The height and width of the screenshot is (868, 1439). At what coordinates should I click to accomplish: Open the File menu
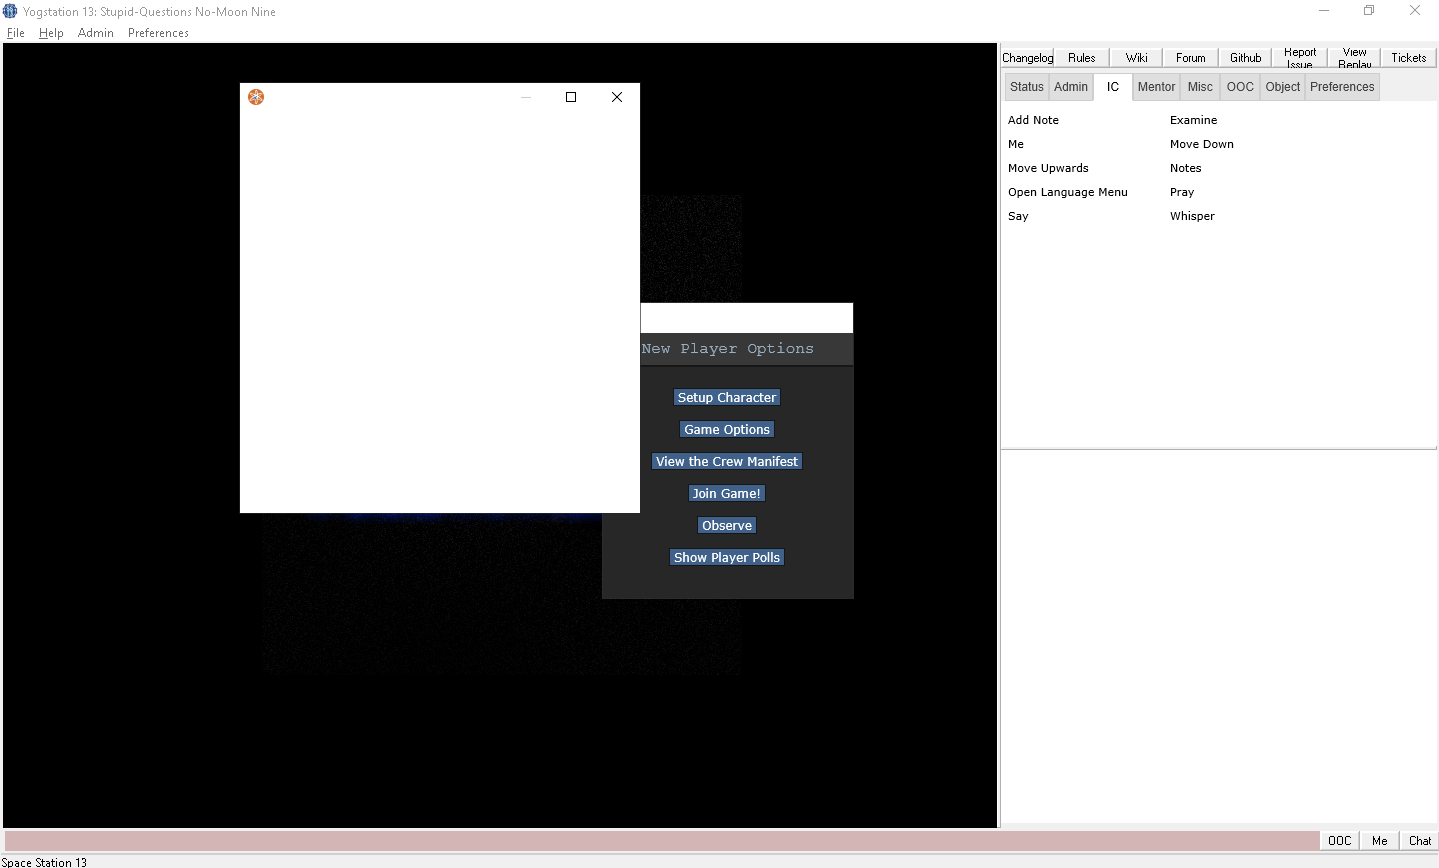tap(16, 33)
